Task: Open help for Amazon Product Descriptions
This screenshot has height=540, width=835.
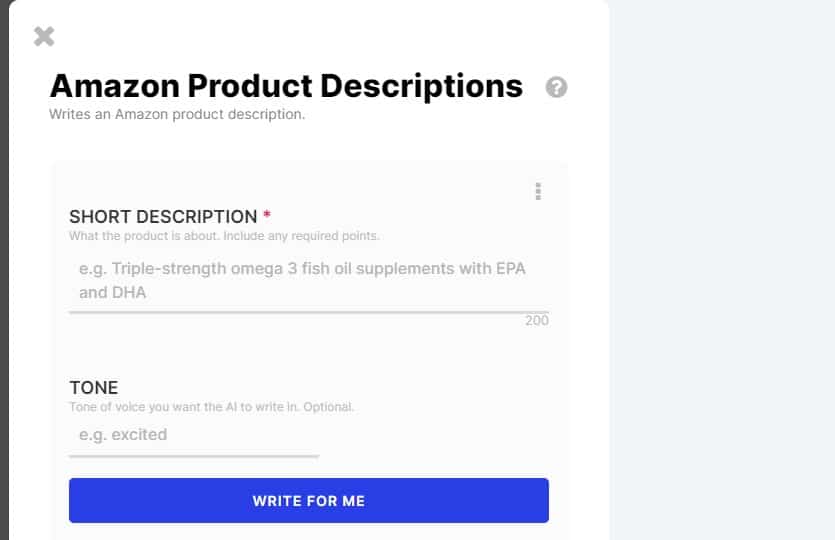Action: point(556,87)
